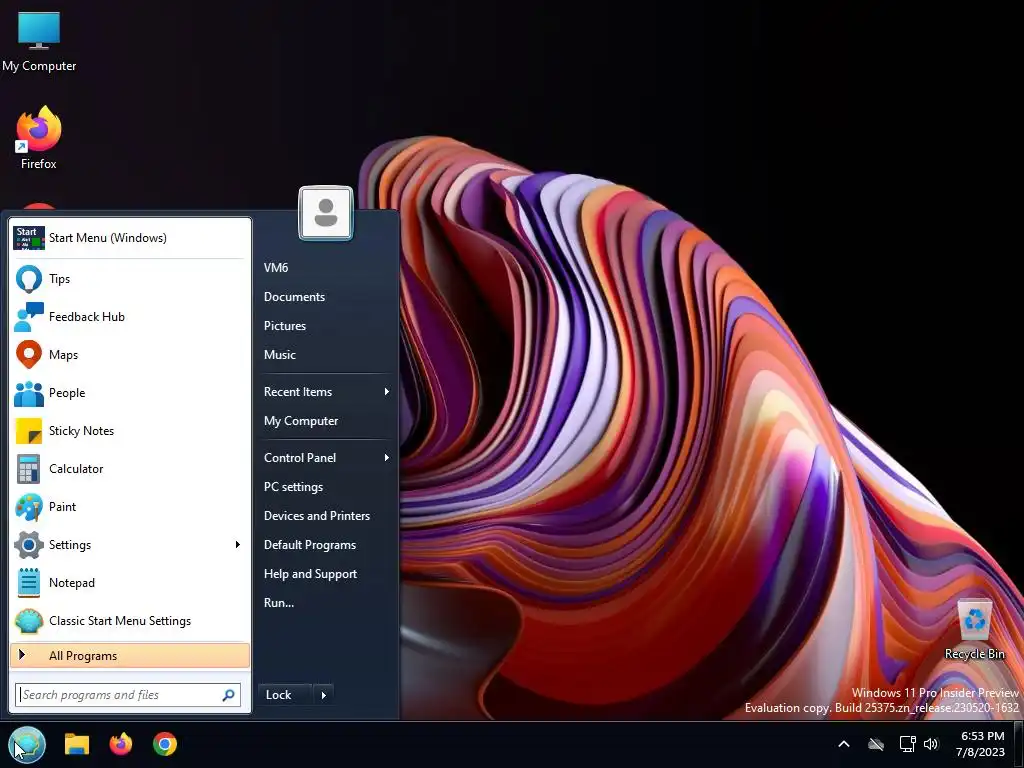This screenshot has height=768, width=1024.
Task: Expand All Programs list
Action: pos(130,656)
